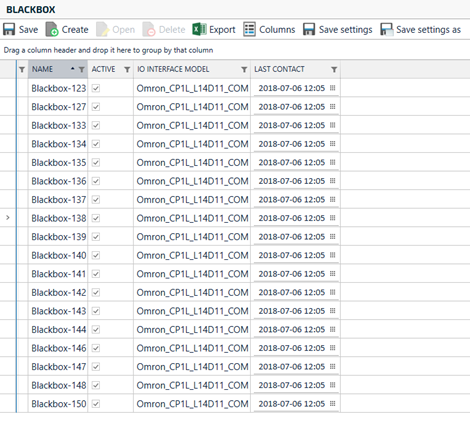Select the Blackbox-144 row name cell
Image resolution: width=470 pixels, height=422 pixels.
click(58, 330)
